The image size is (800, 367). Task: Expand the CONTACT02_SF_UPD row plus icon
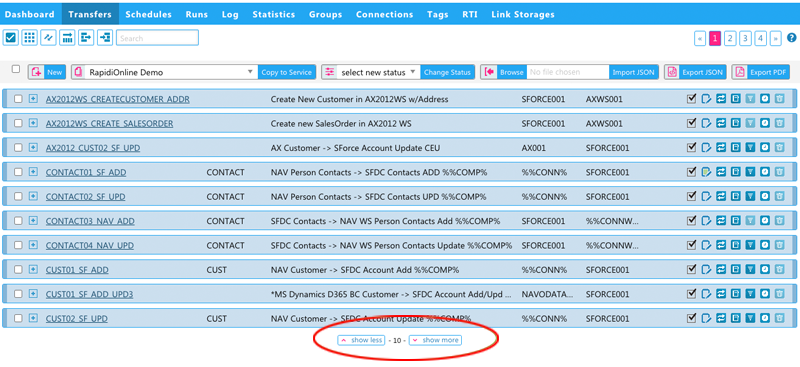click(33, 197)
